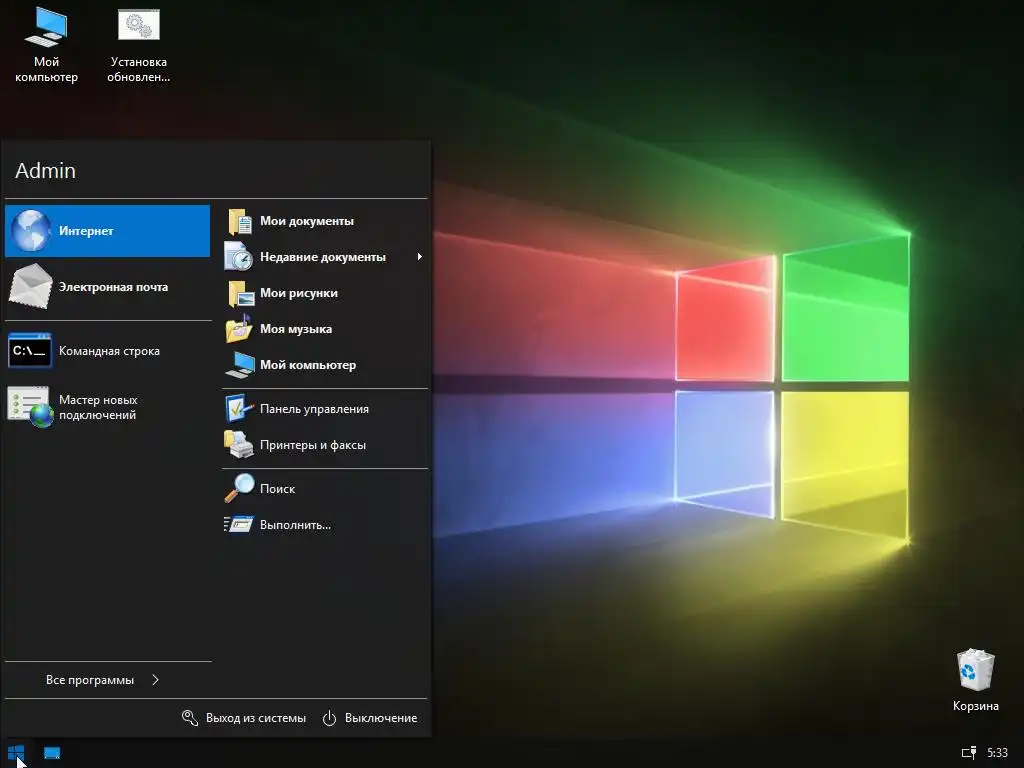Click the Электронная почта envelope icon
Viewport: 1024px width, 768px height.
coord(30,286)
